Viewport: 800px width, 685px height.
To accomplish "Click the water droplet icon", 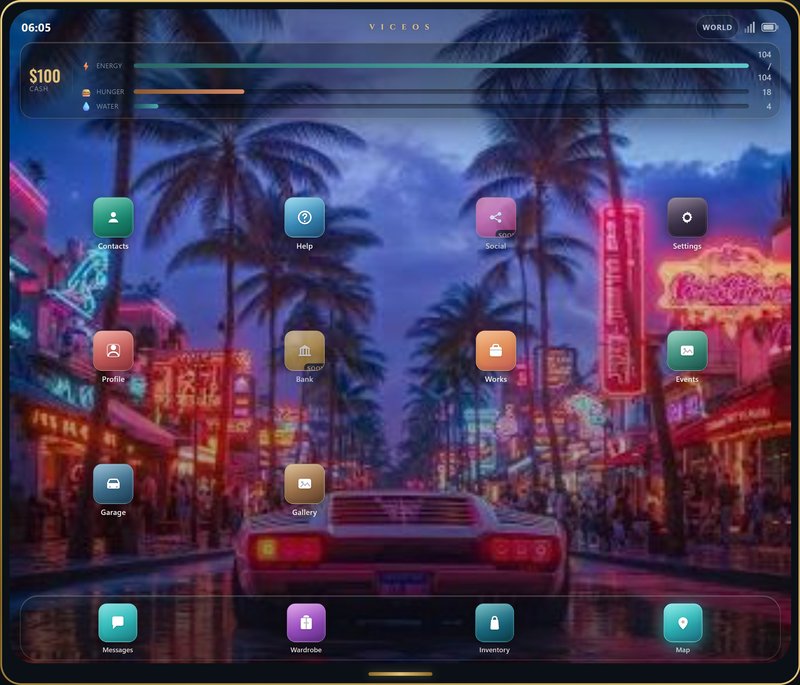I will coord(86,106).
